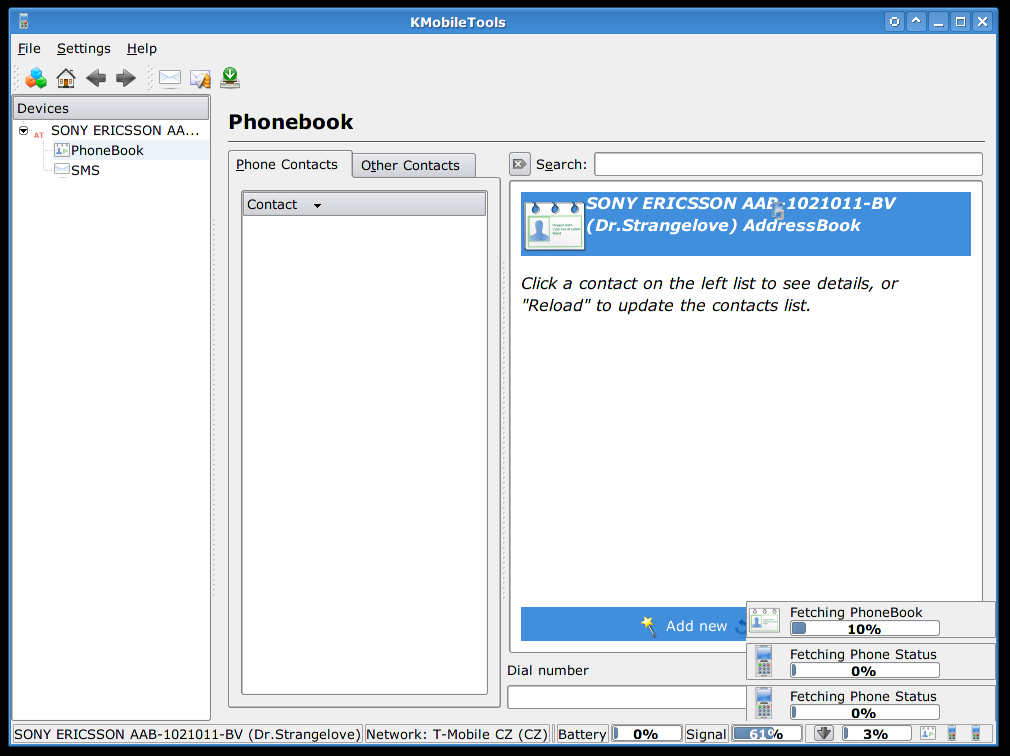Go to the home page via house icon
This screenshot has width=1010, height=756.
pos(66,79)
